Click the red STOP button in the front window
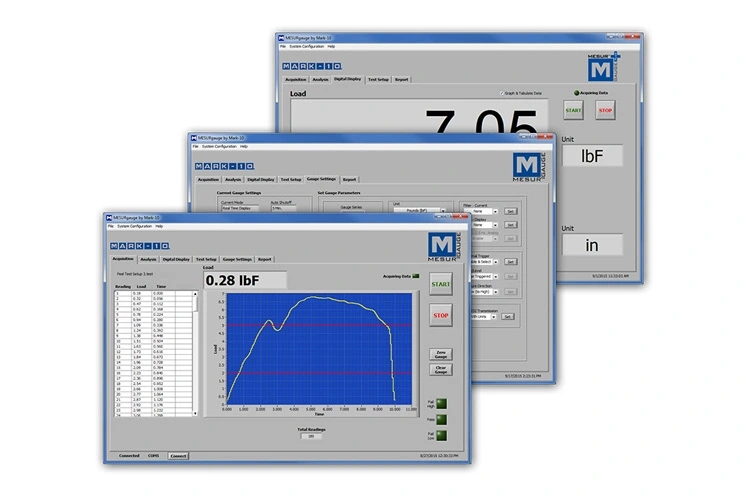The height and width of the screenshot is (500, 750). click(x=441, y=315)
